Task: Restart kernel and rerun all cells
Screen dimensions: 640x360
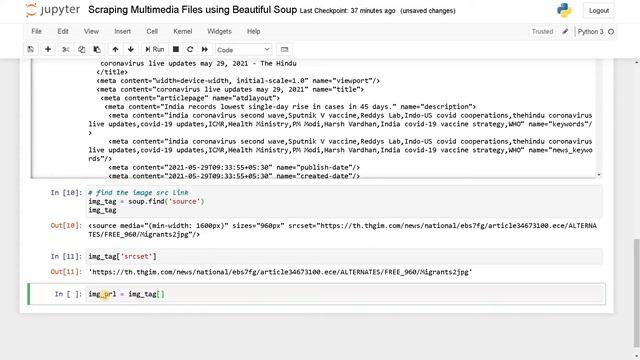Action: click(x=204, y=49)
